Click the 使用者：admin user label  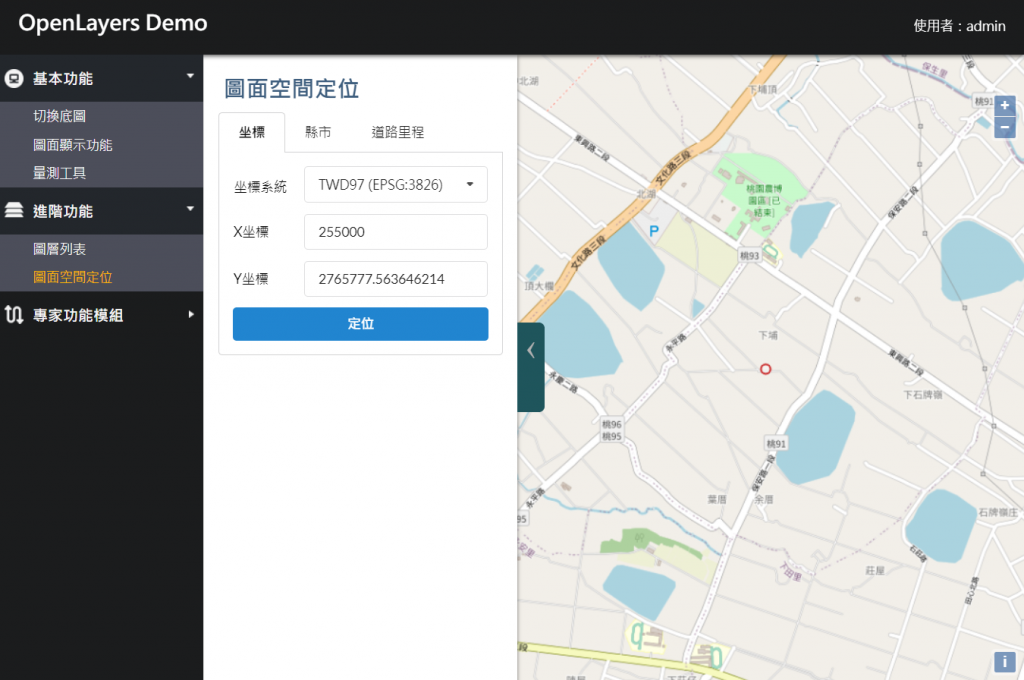(x=959, y=26)
